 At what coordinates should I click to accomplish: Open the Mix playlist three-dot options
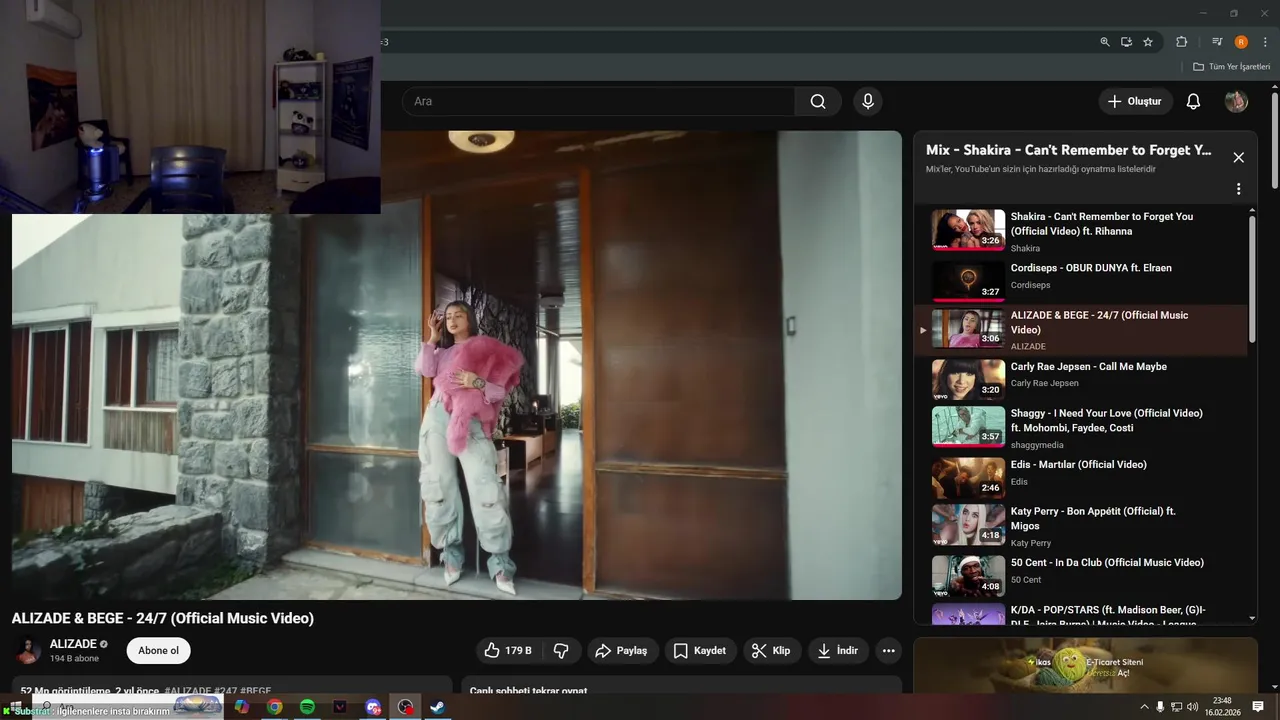coord(1238,189)
